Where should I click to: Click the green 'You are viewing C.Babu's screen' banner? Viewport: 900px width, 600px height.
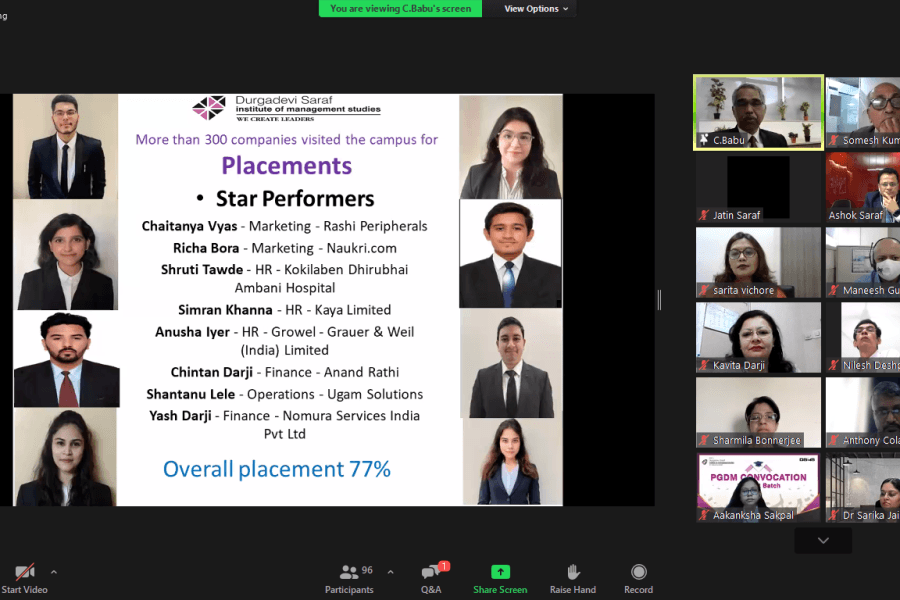point(401,9)
